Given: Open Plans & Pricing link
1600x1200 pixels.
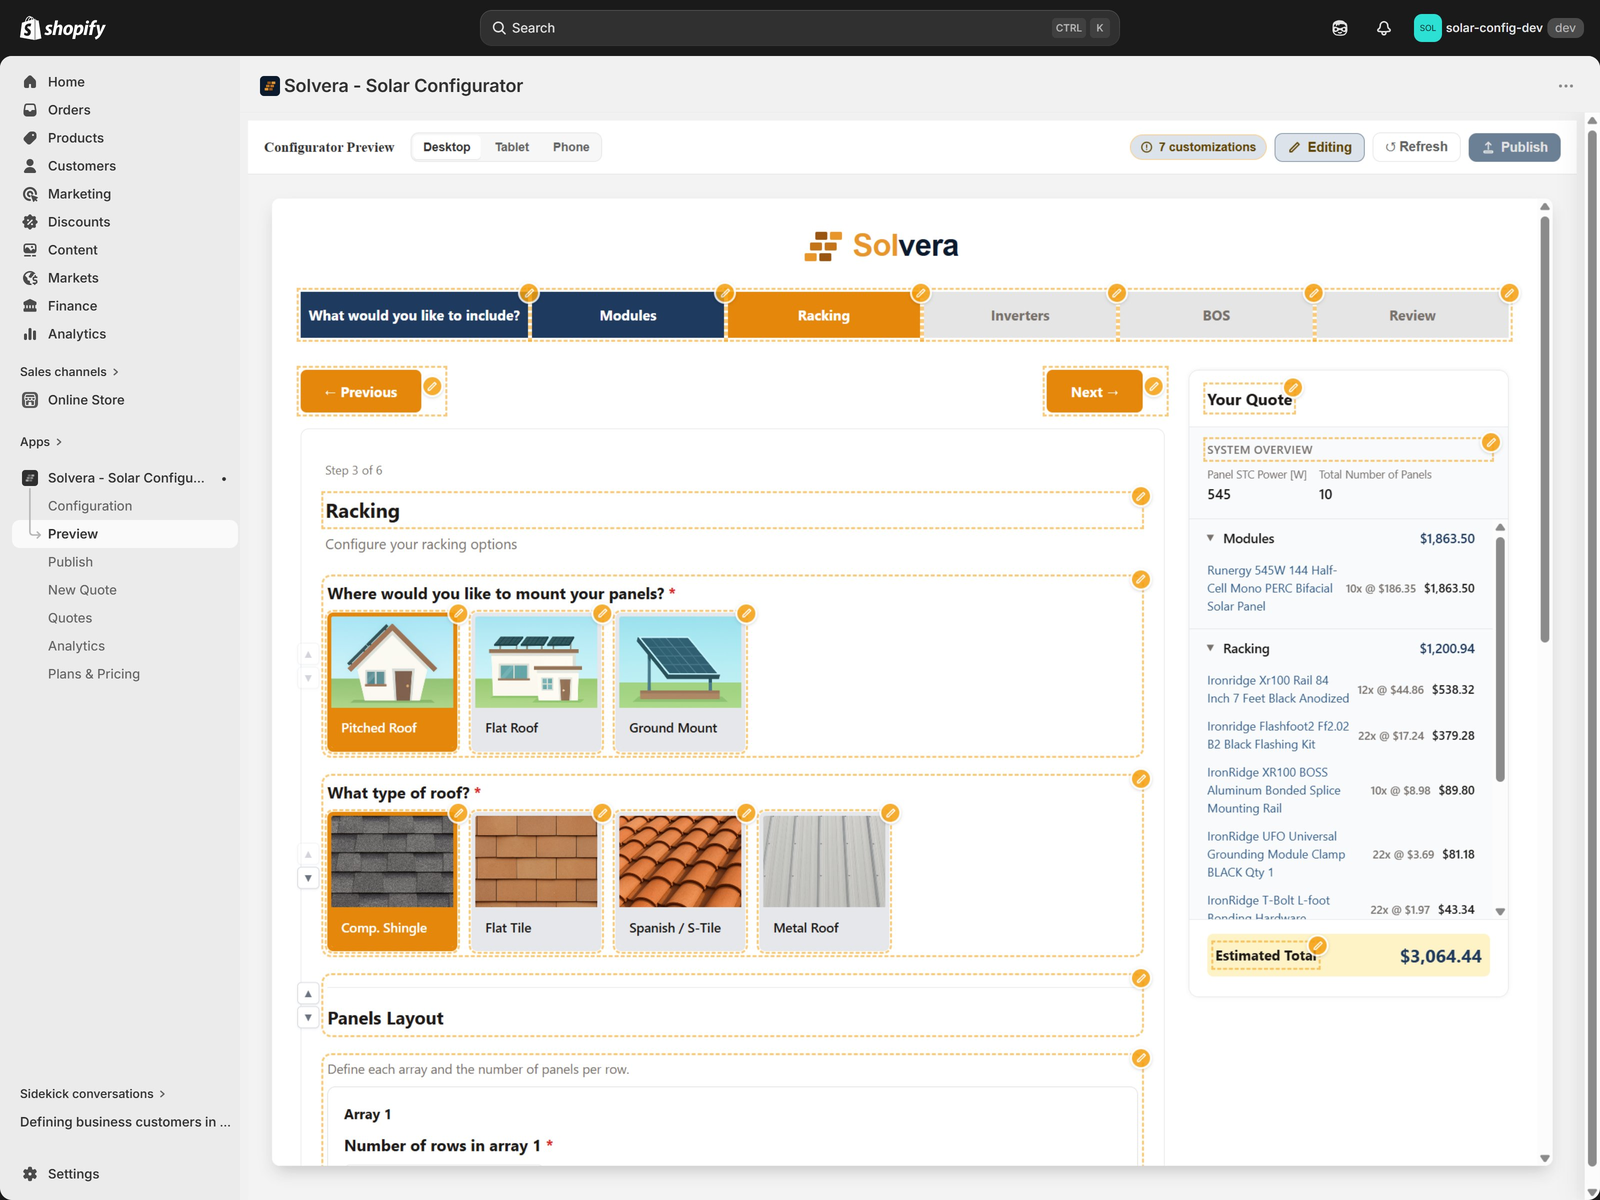Looking at the screenshot, I should tap(94, 674).
